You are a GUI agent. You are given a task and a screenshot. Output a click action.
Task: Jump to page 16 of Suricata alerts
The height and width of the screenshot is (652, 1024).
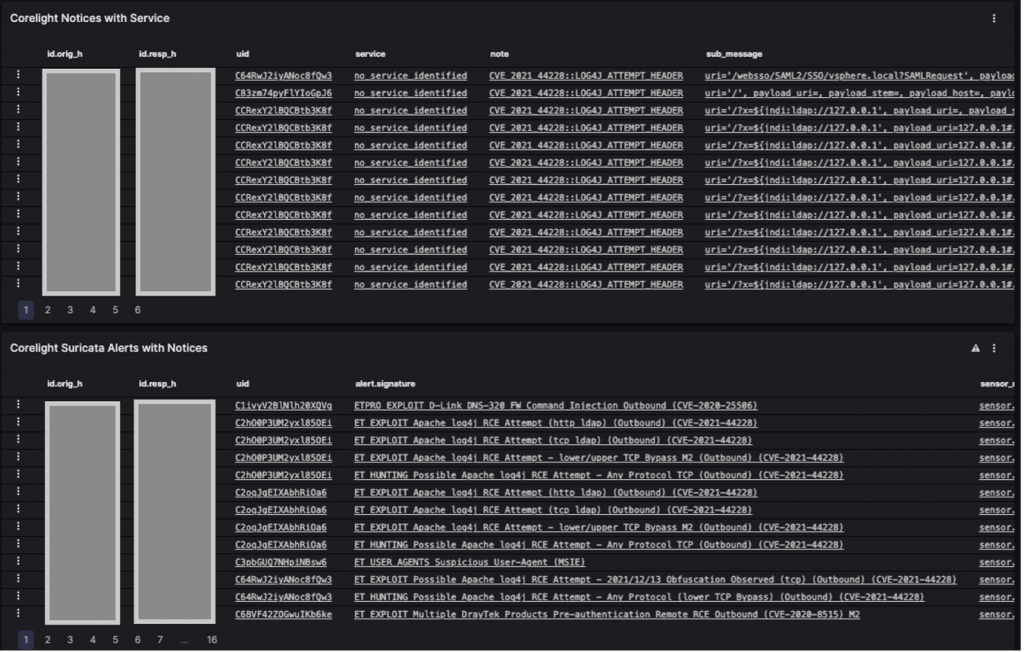click(212, 640)
